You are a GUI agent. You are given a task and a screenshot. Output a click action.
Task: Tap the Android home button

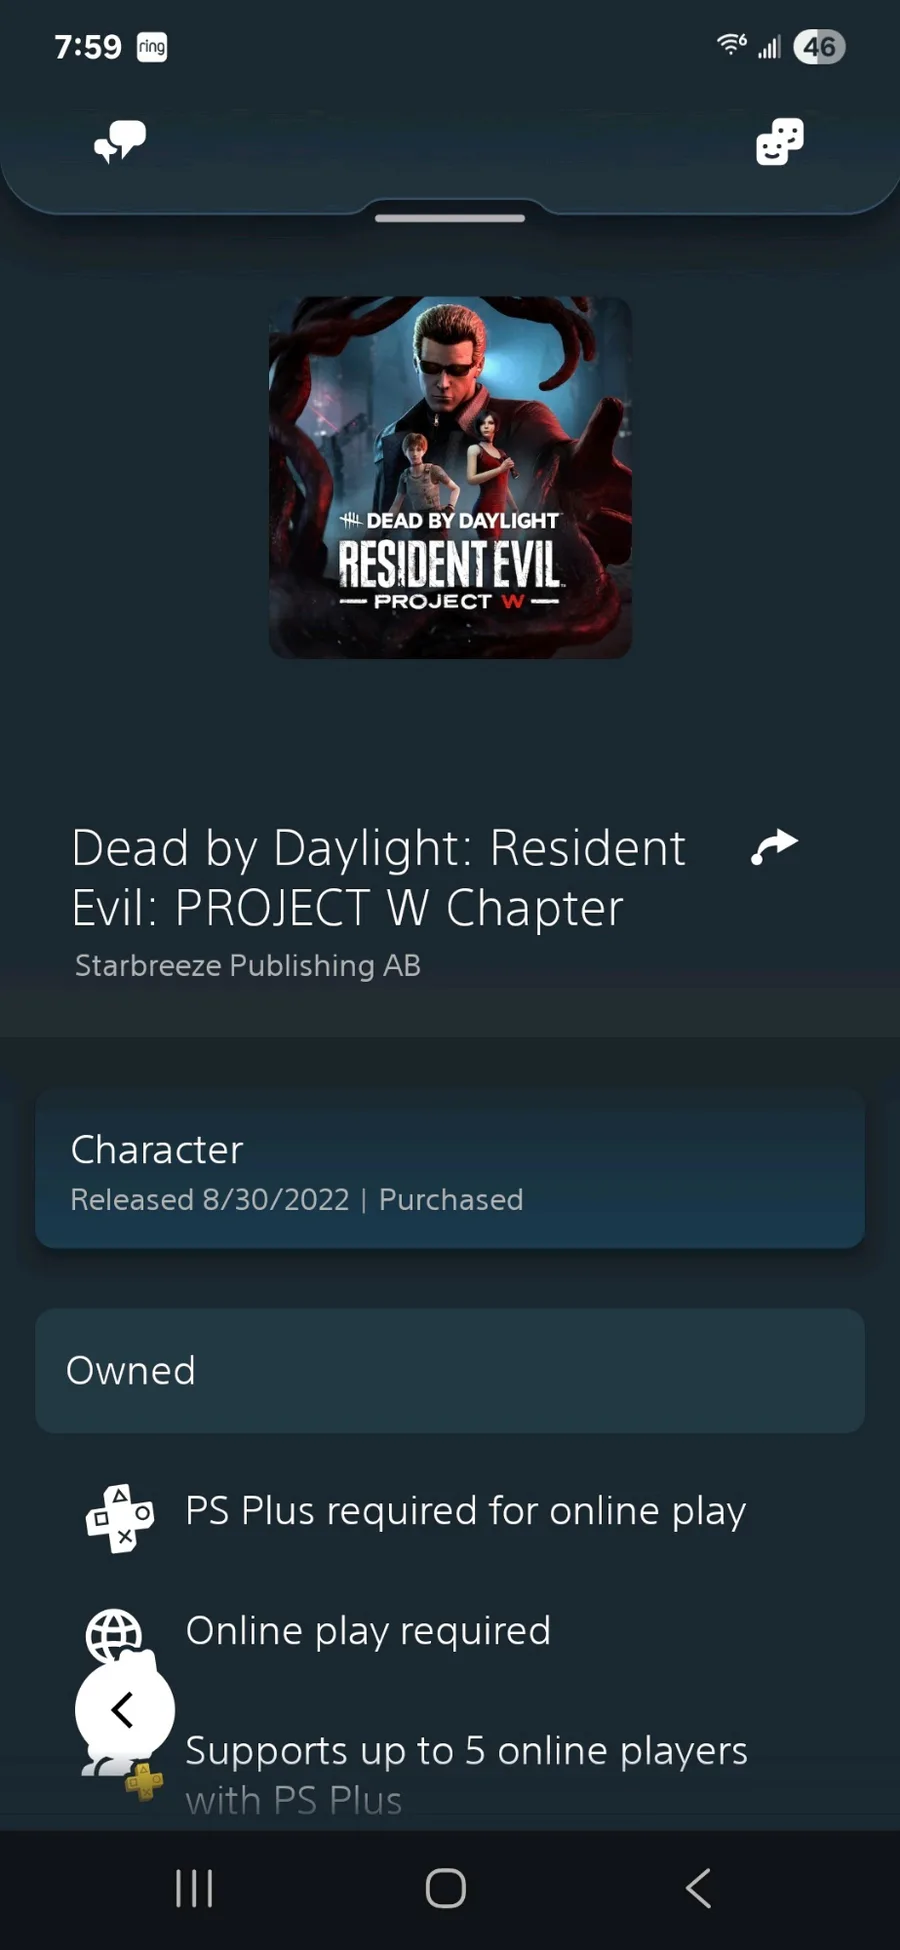(x=446, y=1889)
